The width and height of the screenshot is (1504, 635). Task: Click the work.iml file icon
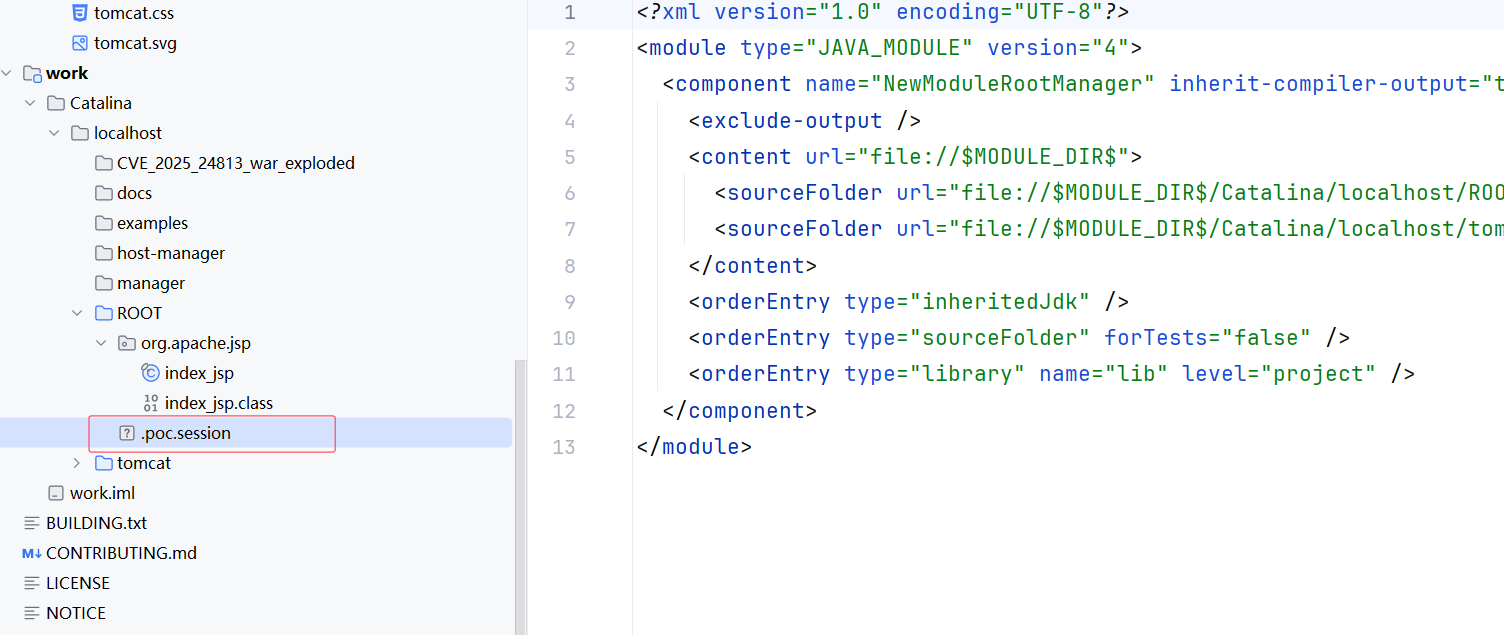pyautogui.click(x=56, y=494)
